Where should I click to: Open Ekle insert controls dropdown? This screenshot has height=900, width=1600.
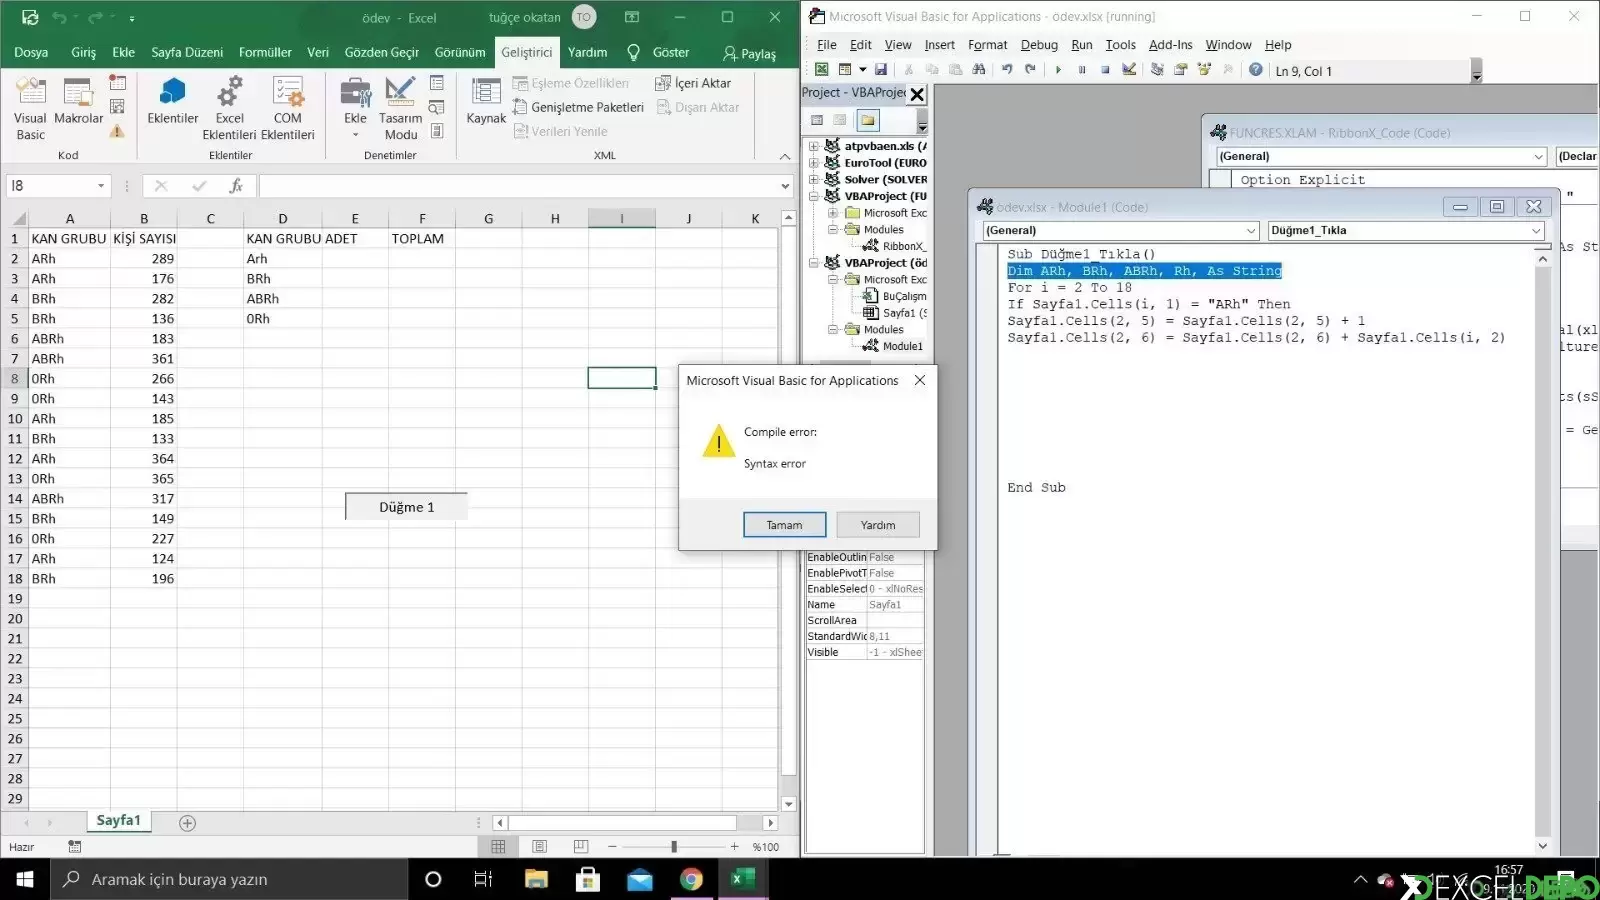(355, 108)
